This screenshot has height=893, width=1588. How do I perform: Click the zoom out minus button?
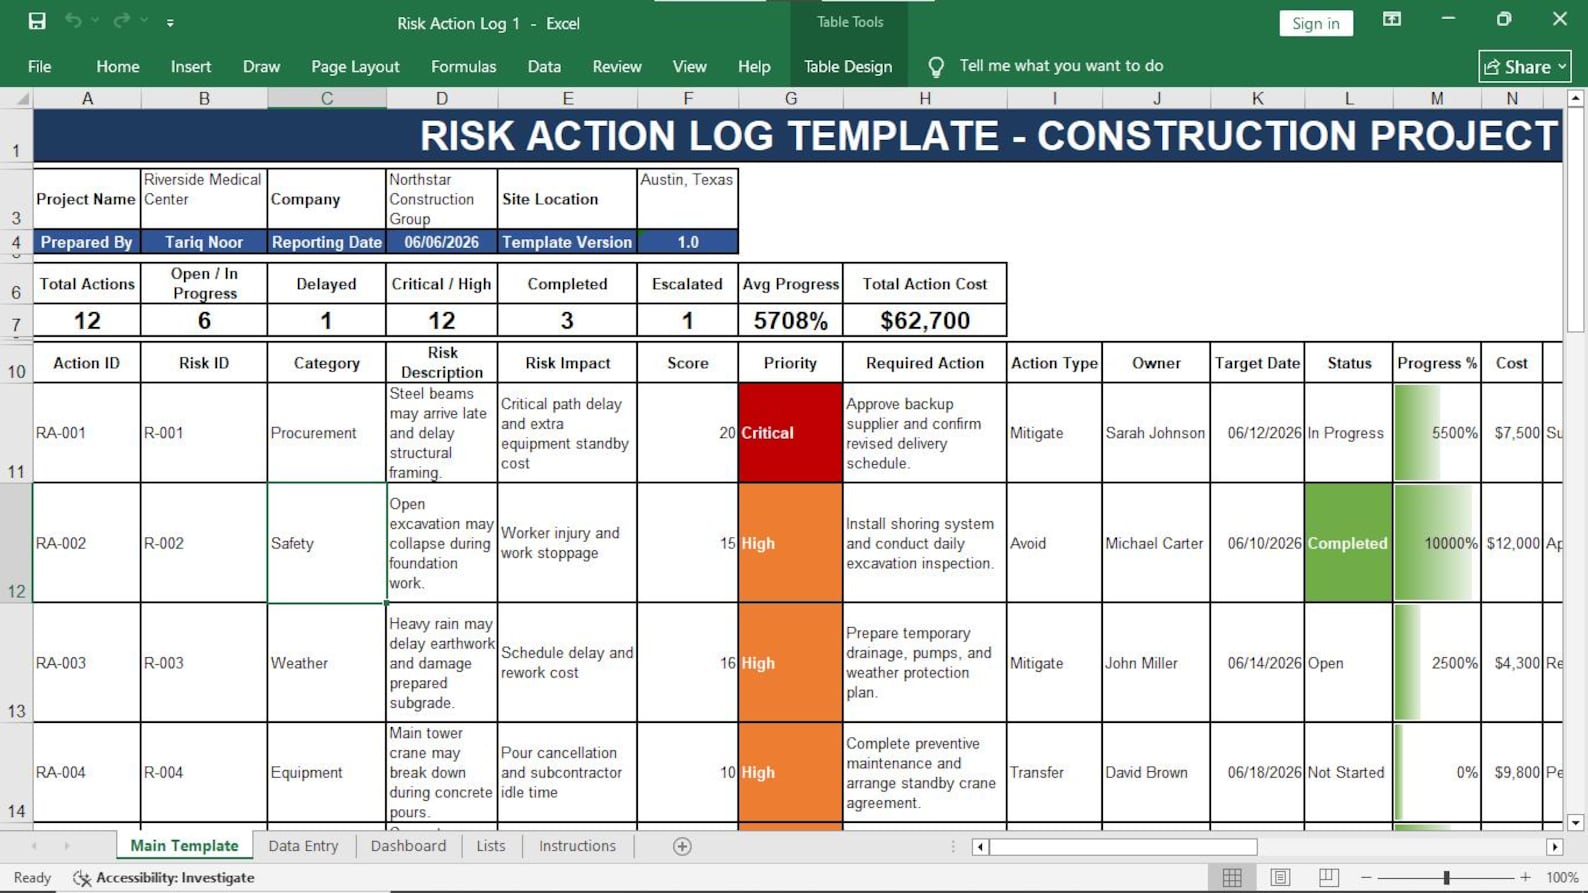1366,877
